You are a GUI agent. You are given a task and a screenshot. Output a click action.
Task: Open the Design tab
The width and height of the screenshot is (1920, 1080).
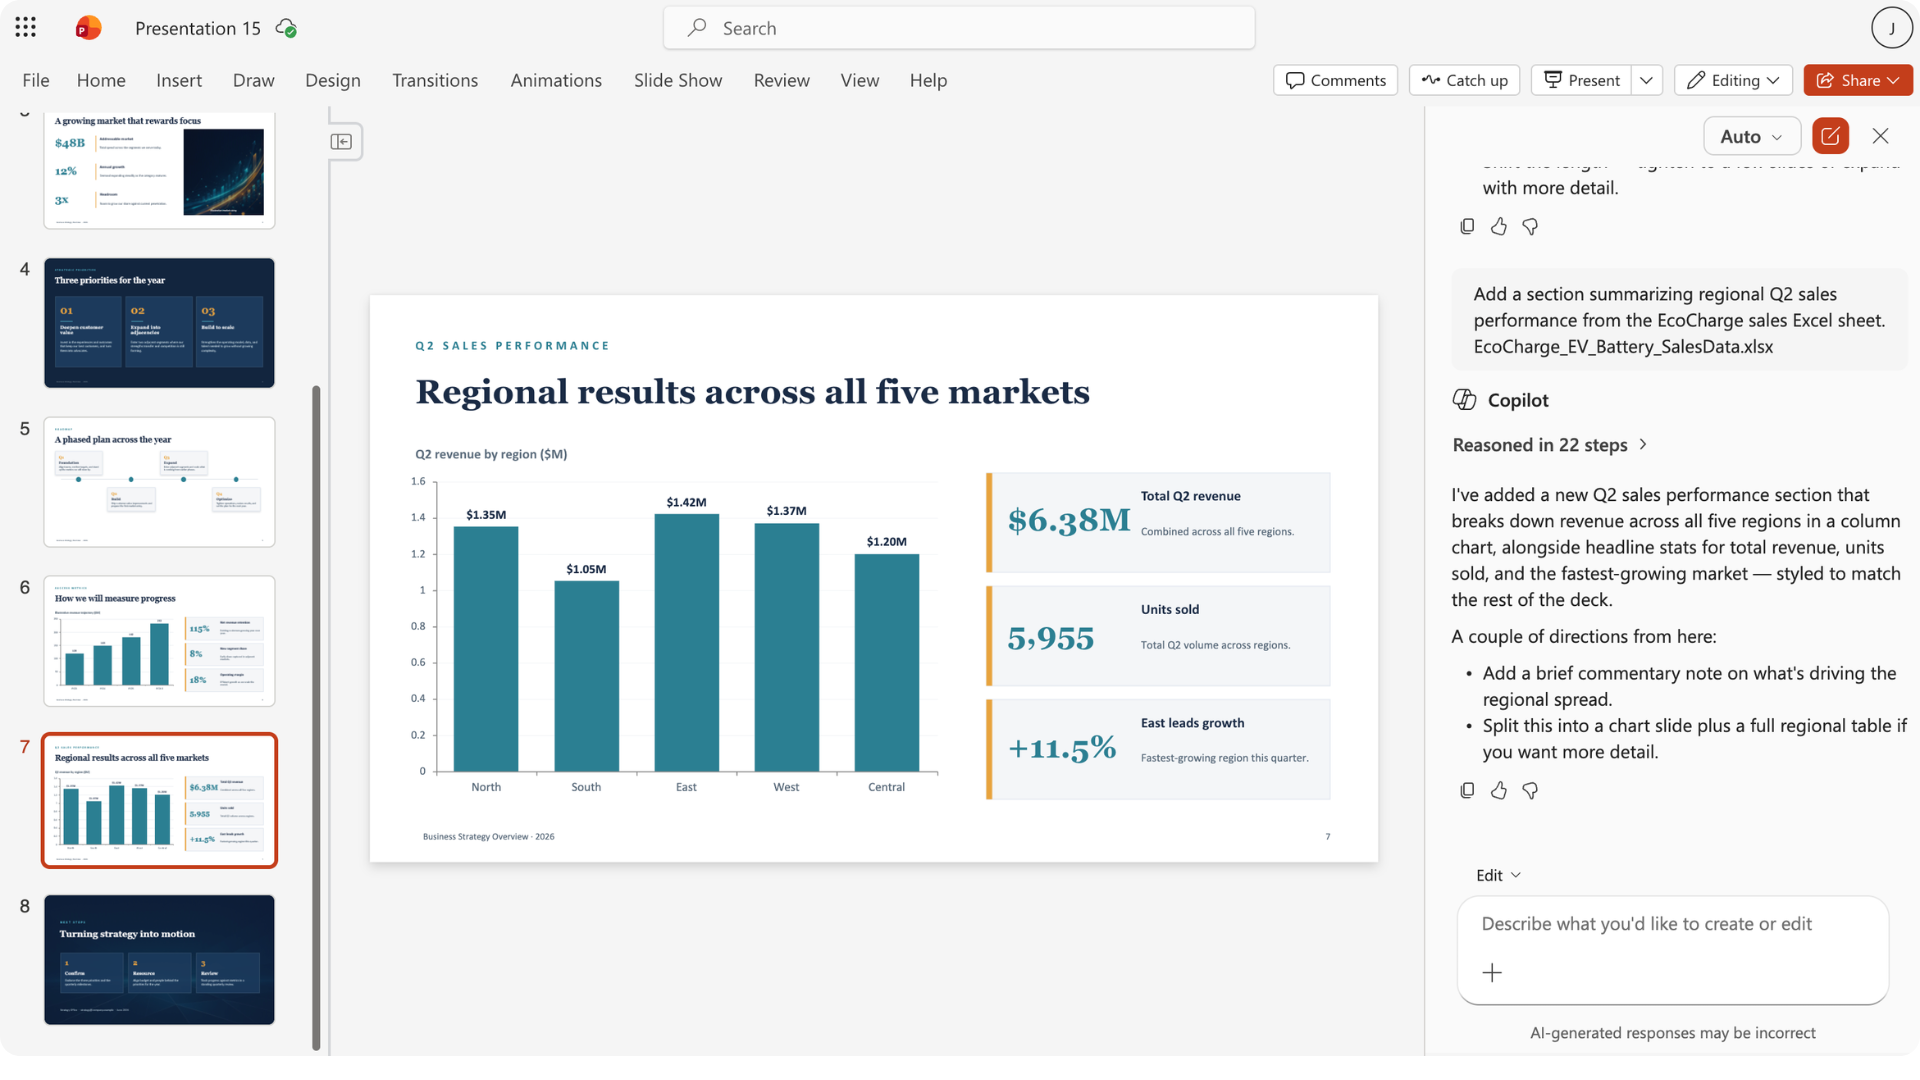(x=333, y=80)
